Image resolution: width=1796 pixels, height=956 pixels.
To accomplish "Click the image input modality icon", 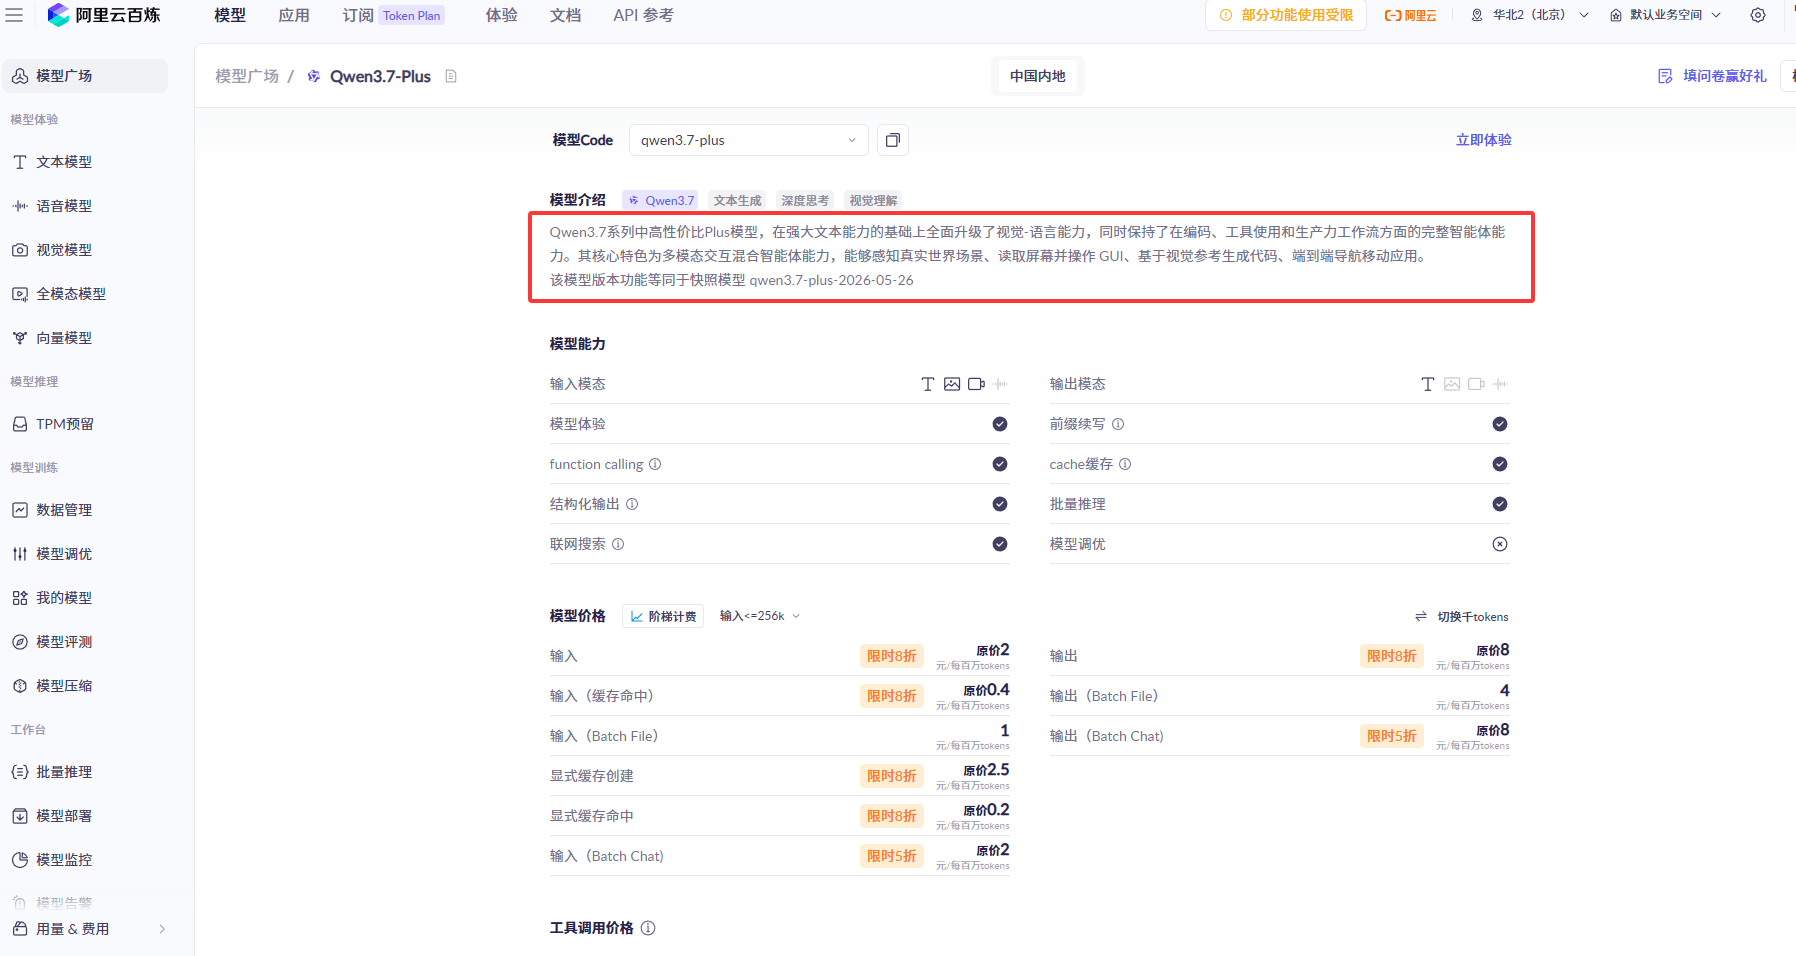I will click(952, 384).
